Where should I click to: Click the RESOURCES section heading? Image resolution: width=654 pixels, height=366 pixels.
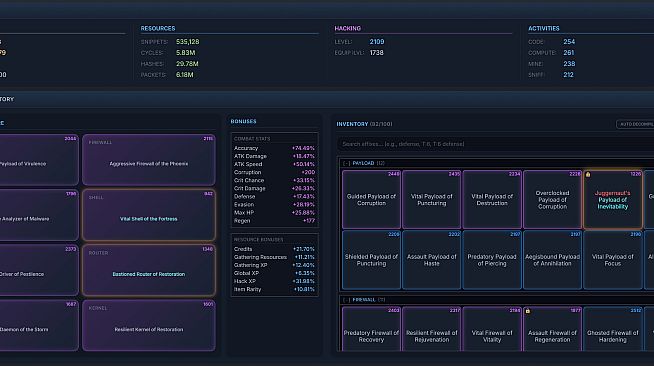158,28
